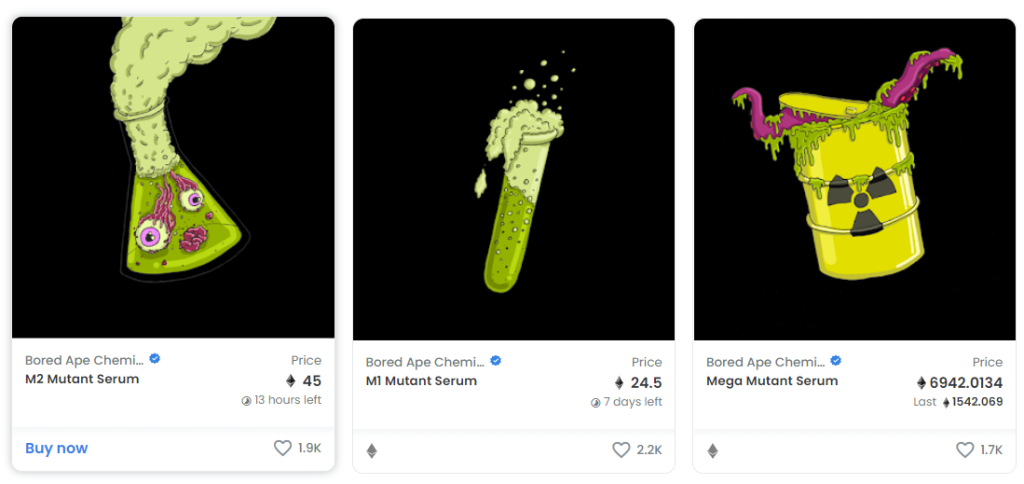Viewport: 1024px width, 484px height.
Task: Click the clock icon next to 7 days left
Action: 596,403
